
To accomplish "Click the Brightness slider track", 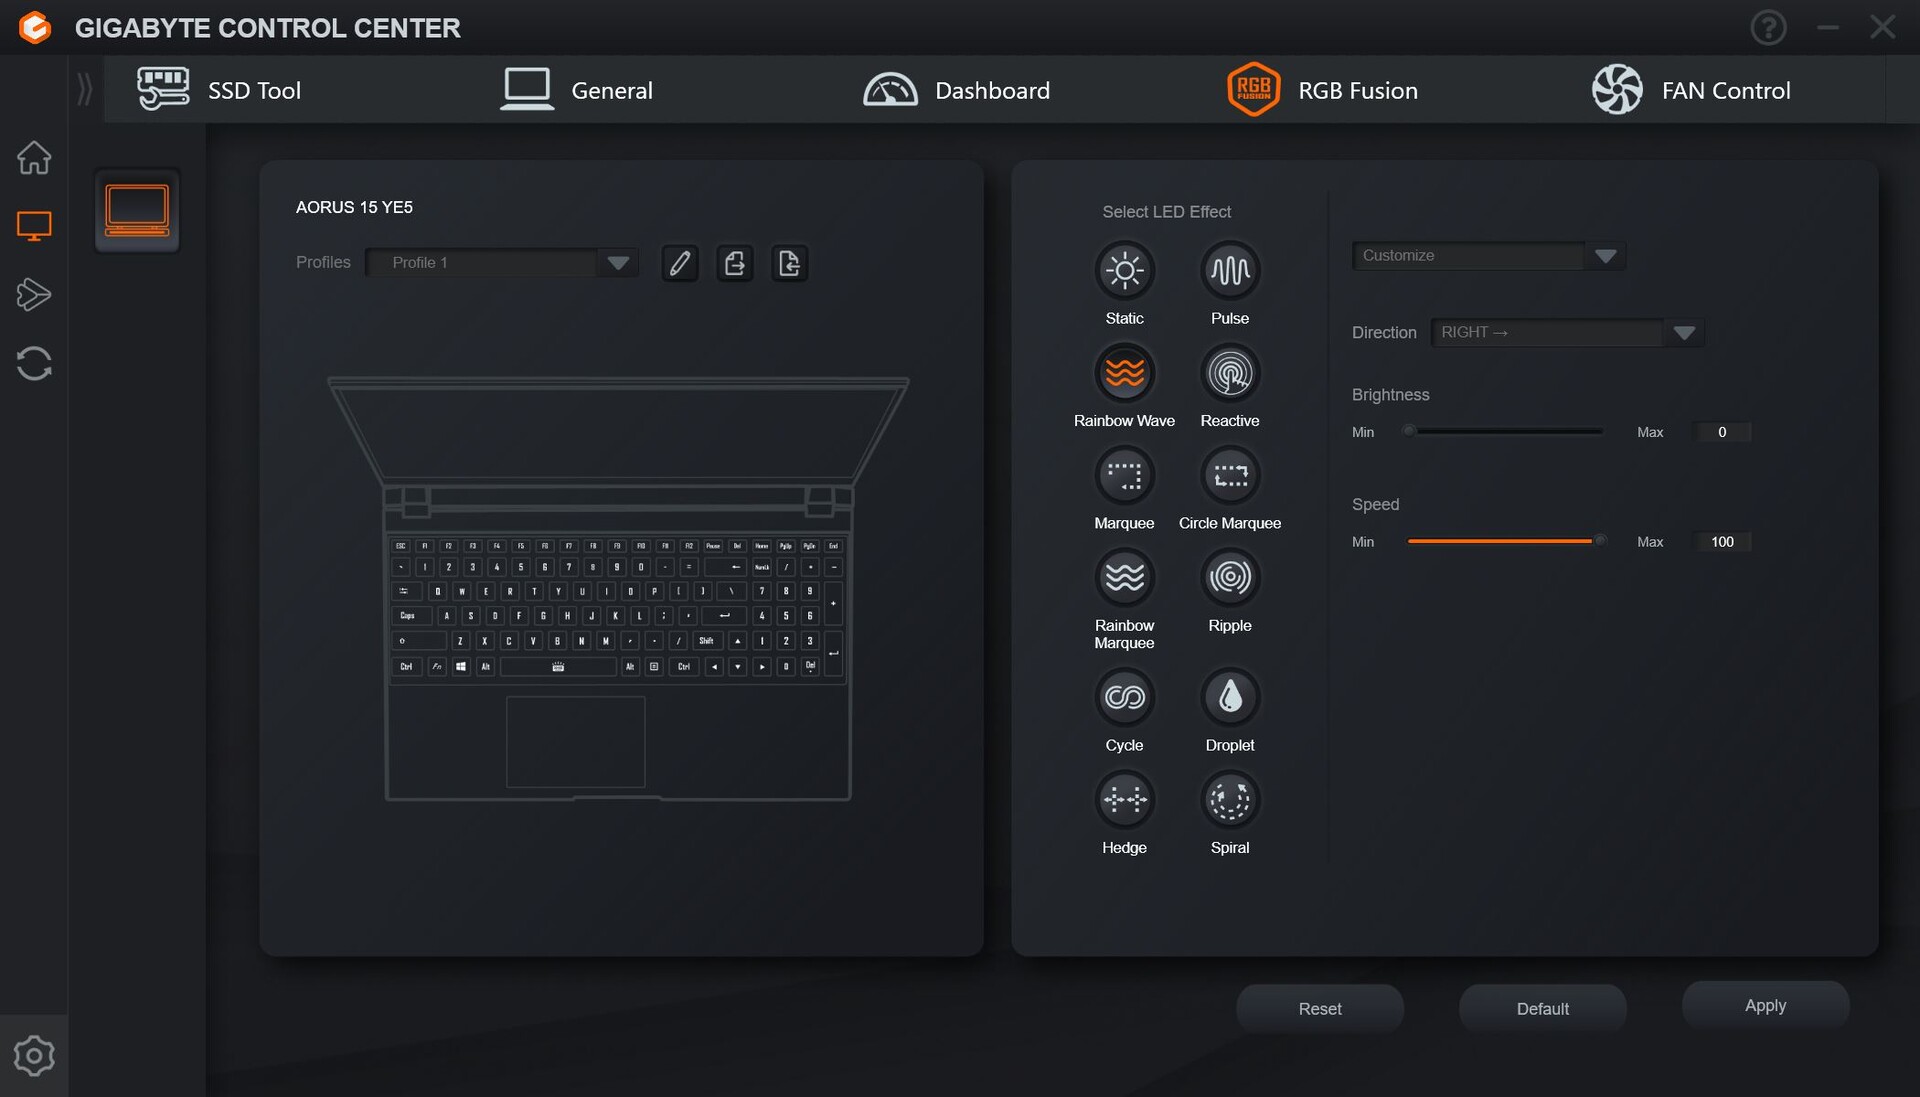I will 1505,432.
